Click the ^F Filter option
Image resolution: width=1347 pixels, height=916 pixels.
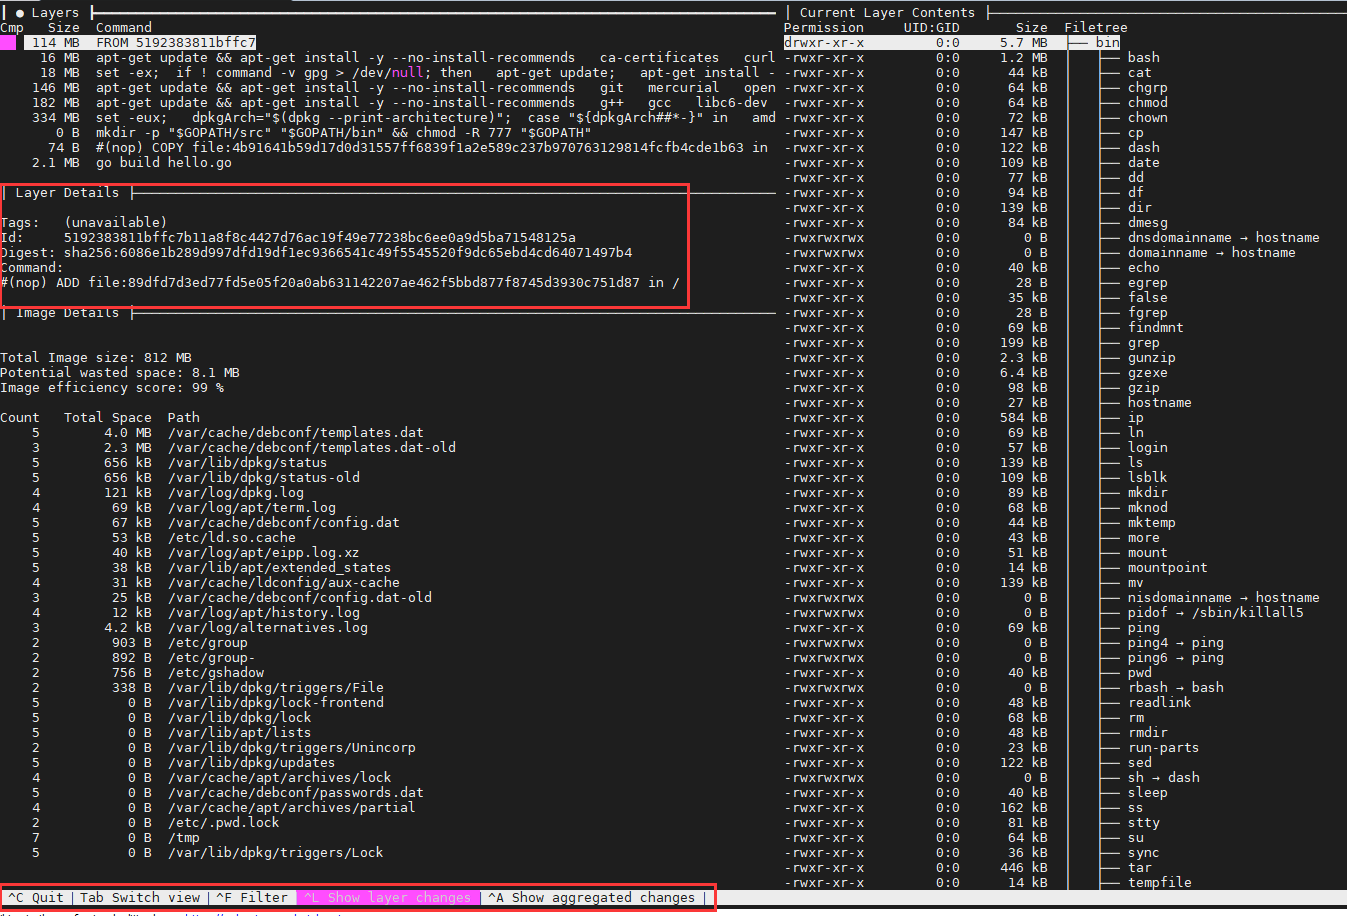pos(252,898)
